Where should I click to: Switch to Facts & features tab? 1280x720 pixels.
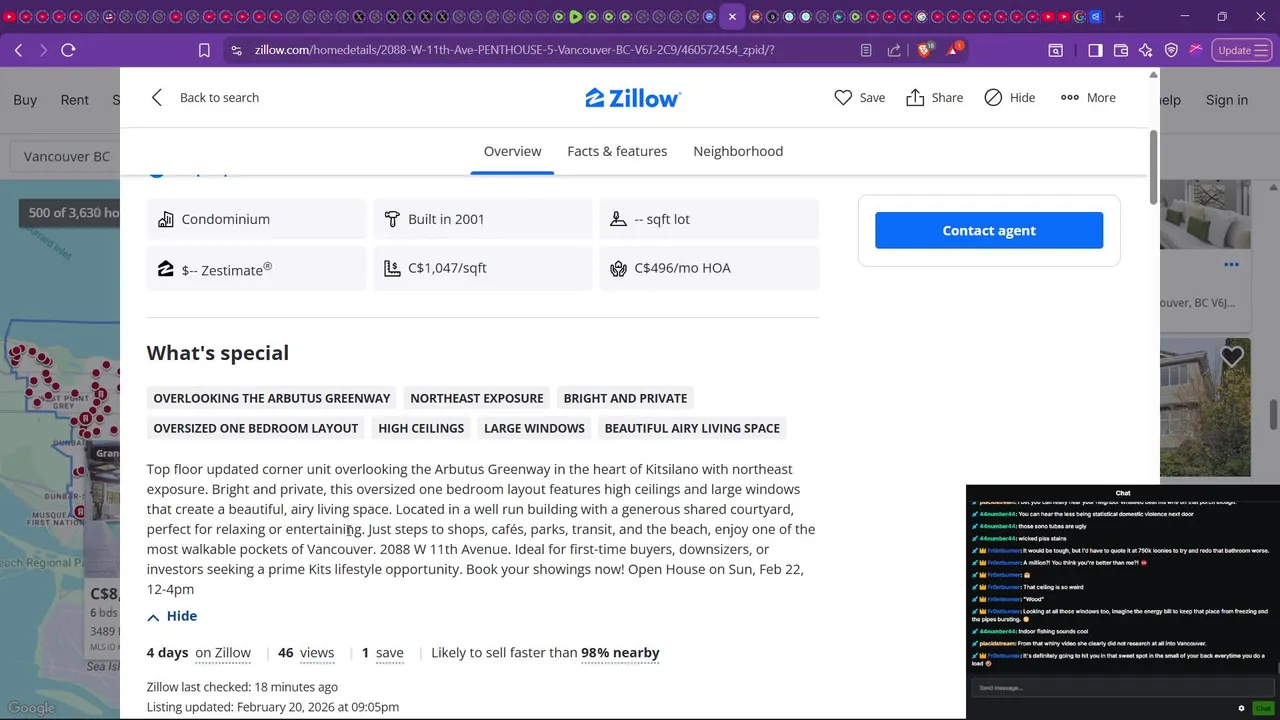[x=617, y=151]
